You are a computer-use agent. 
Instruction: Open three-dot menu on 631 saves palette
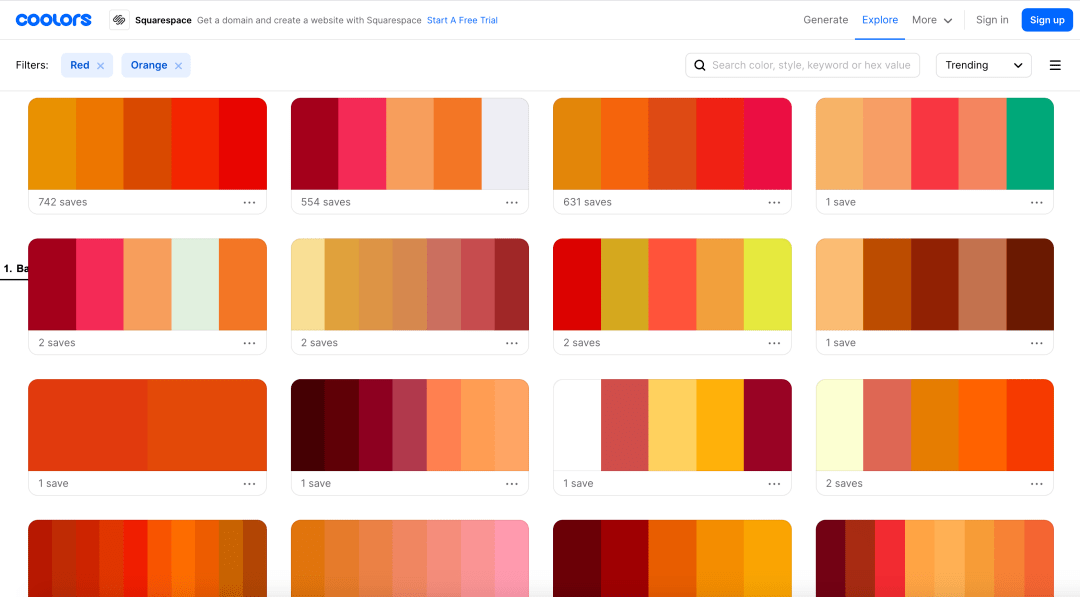point(774,202)
